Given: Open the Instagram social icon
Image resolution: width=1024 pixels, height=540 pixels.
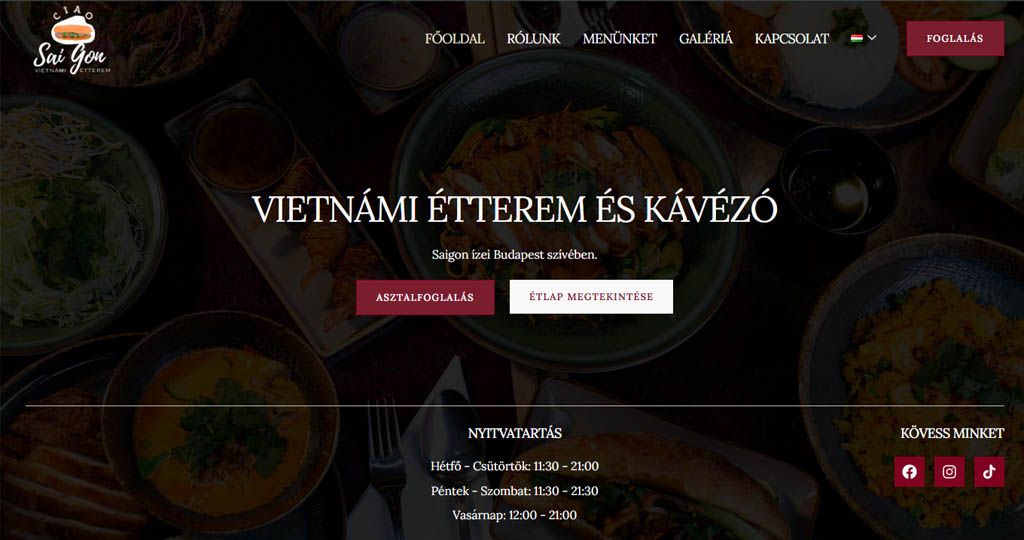Looking at the screenshot, I should pos(949,471).
